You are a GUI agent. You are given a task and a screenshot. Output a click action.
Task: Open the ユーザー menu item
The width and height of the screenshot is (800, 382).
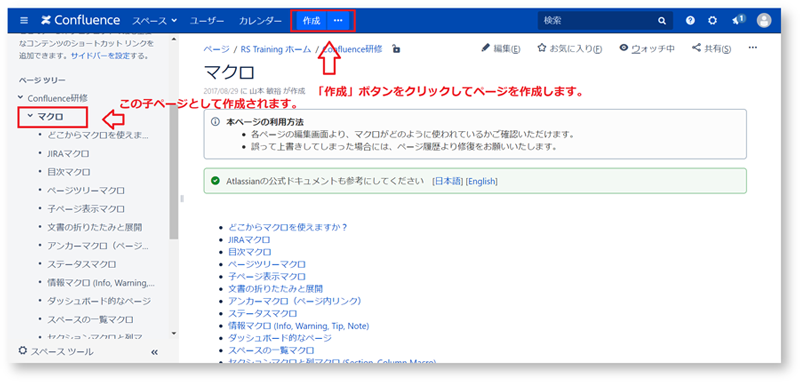(x=207, y=21)
